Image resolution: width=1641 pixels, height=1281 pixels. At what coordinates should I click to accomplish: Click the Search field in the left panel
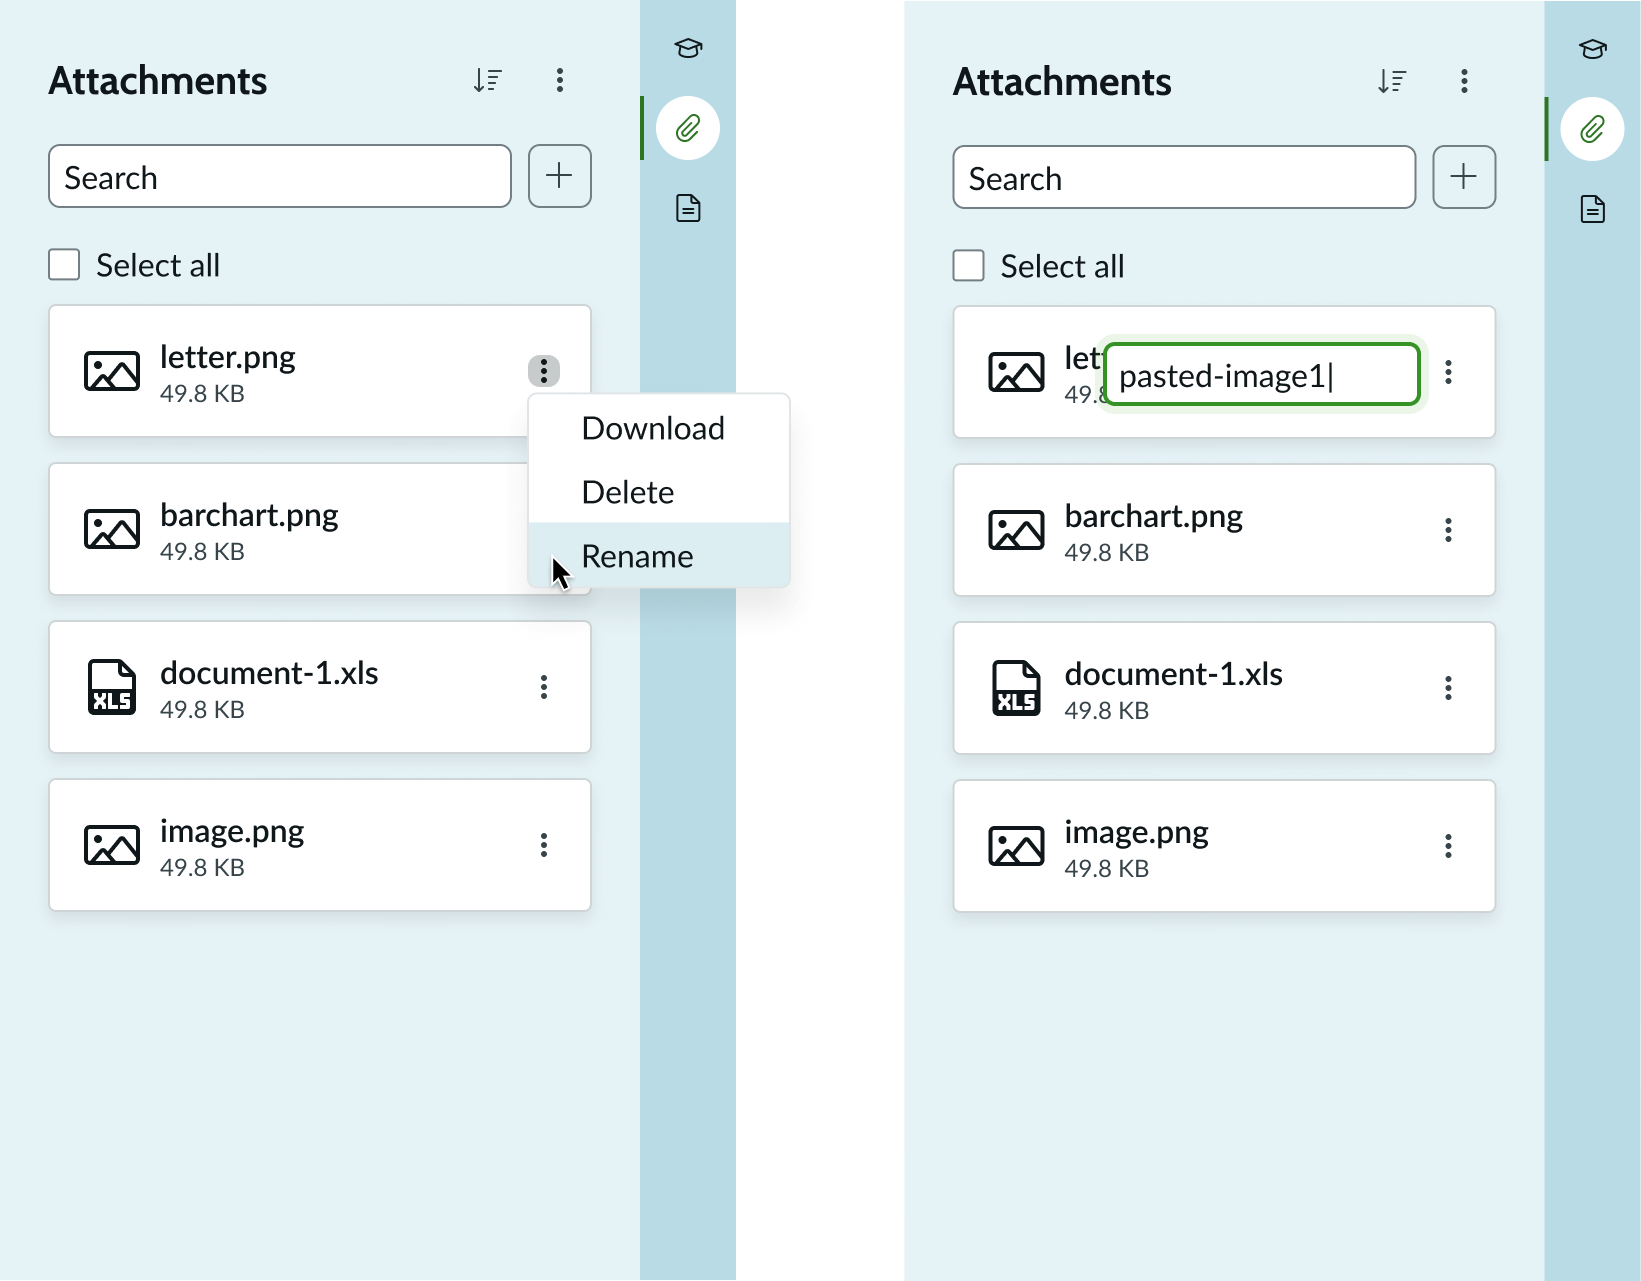[x=280, y=177]
